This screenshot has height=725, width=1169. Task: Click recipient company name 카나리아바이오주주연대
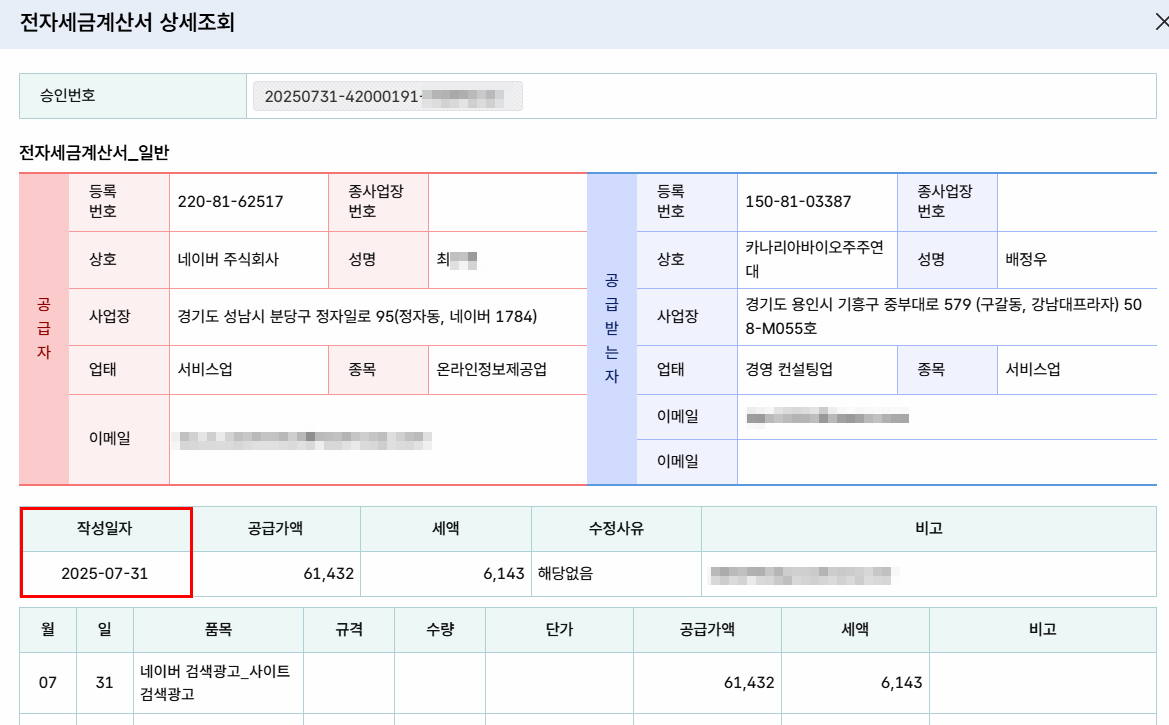click(814, 259)
